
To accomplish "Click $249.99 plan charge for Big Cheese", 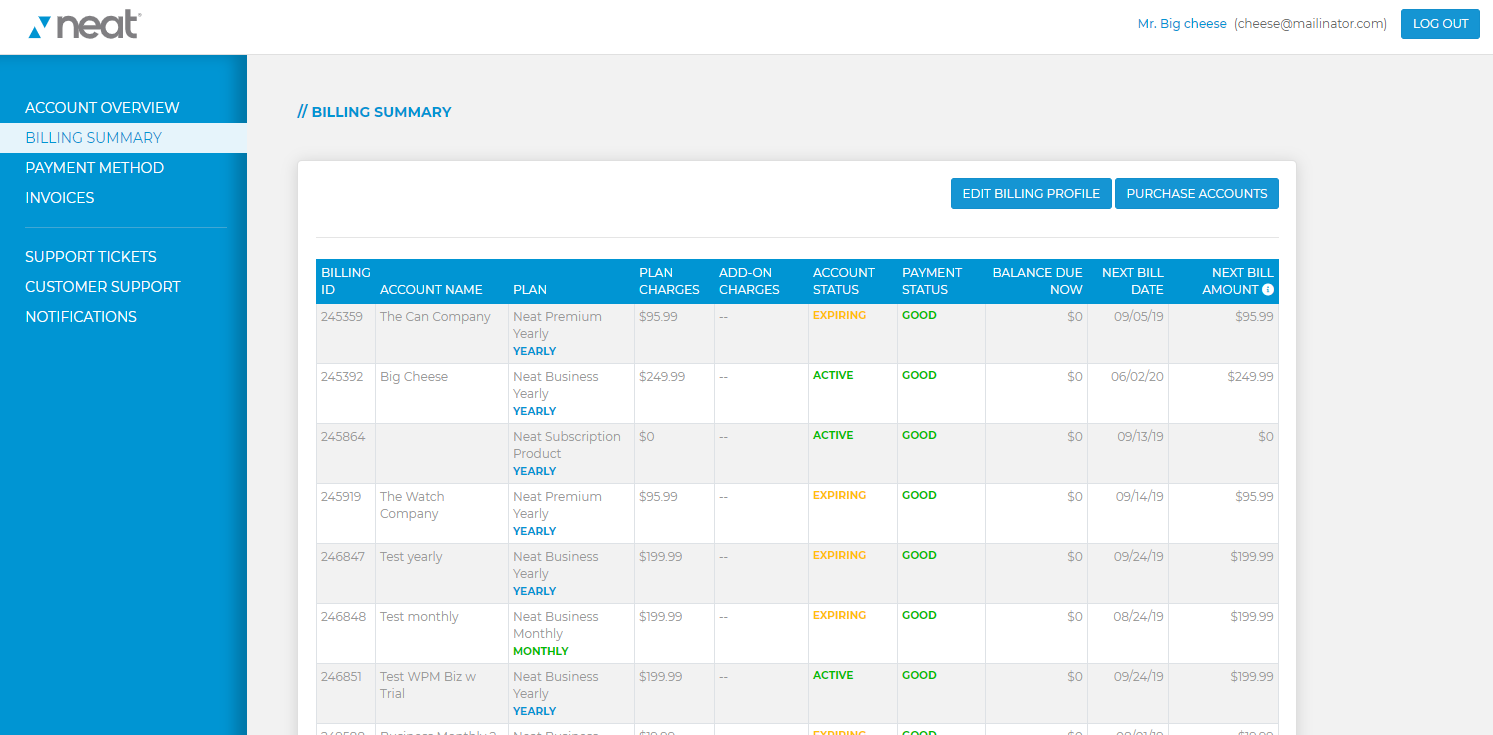I will tap(662, 377).
